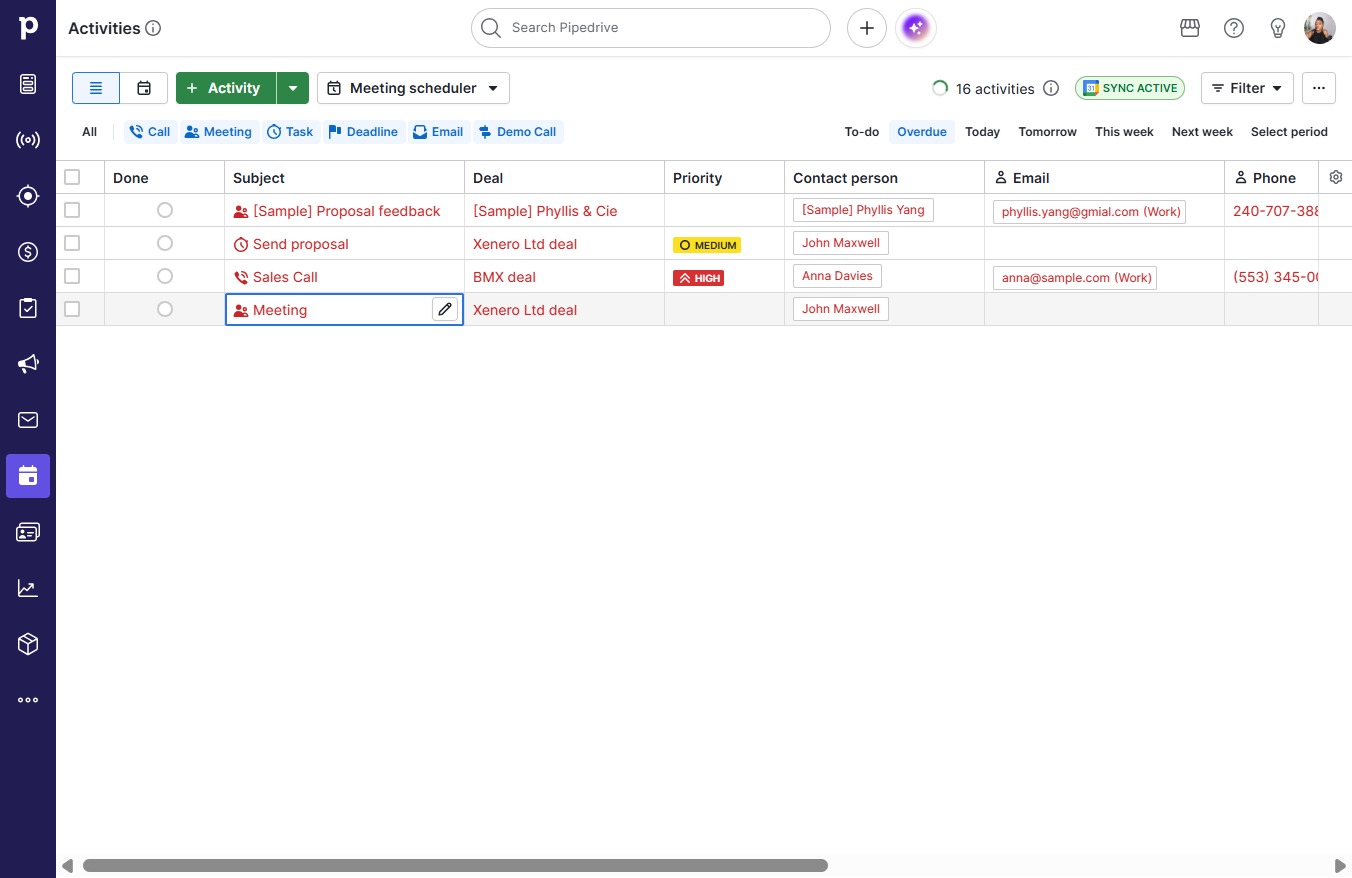Mark Meeting activity as done

coord(165,309)
